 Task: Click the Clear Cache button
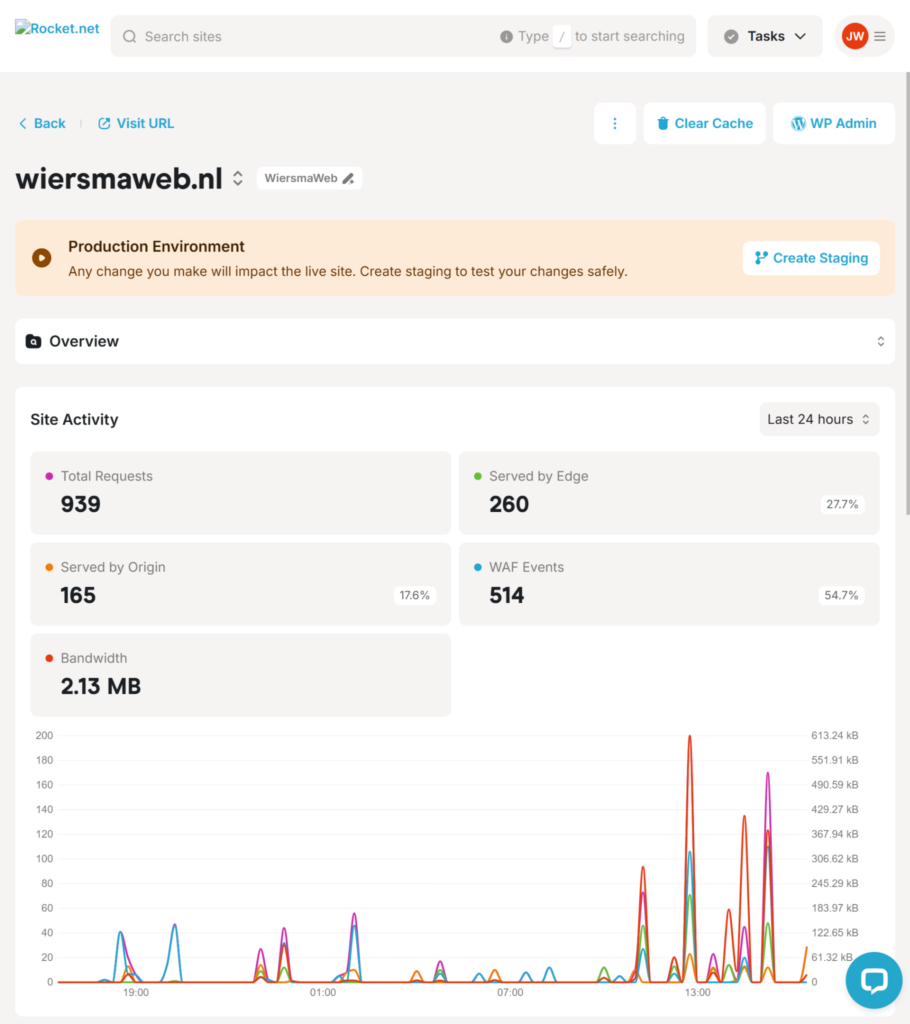pyautogui.click(x=704, y=123)
